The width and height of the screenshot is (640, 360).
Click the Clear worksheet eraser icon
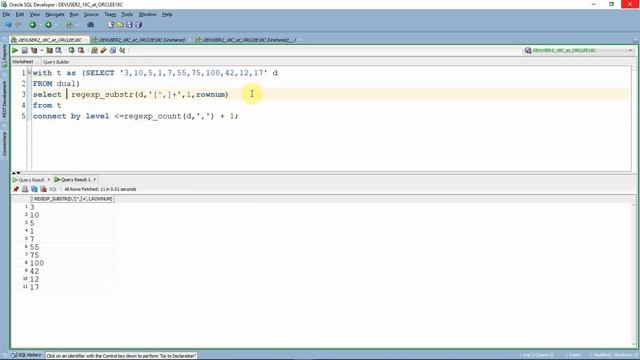(x=113, y=50)
